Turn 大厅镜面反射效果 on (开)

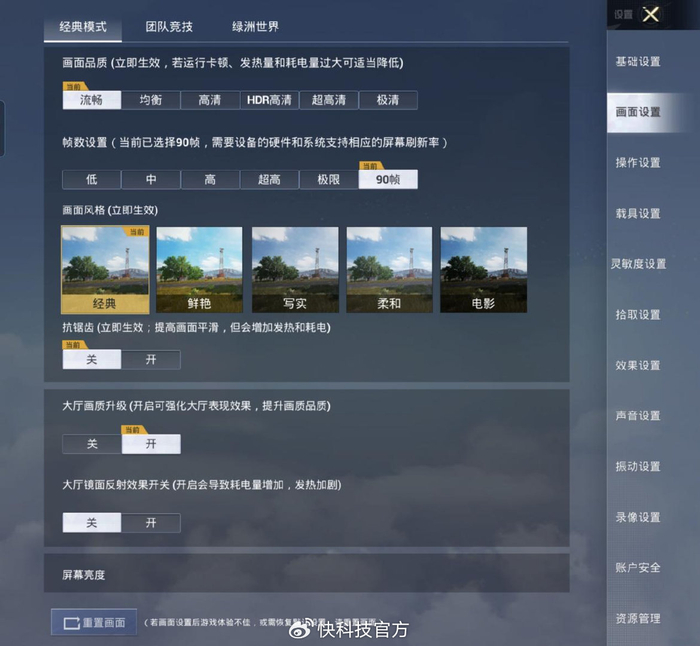point(151,523)
